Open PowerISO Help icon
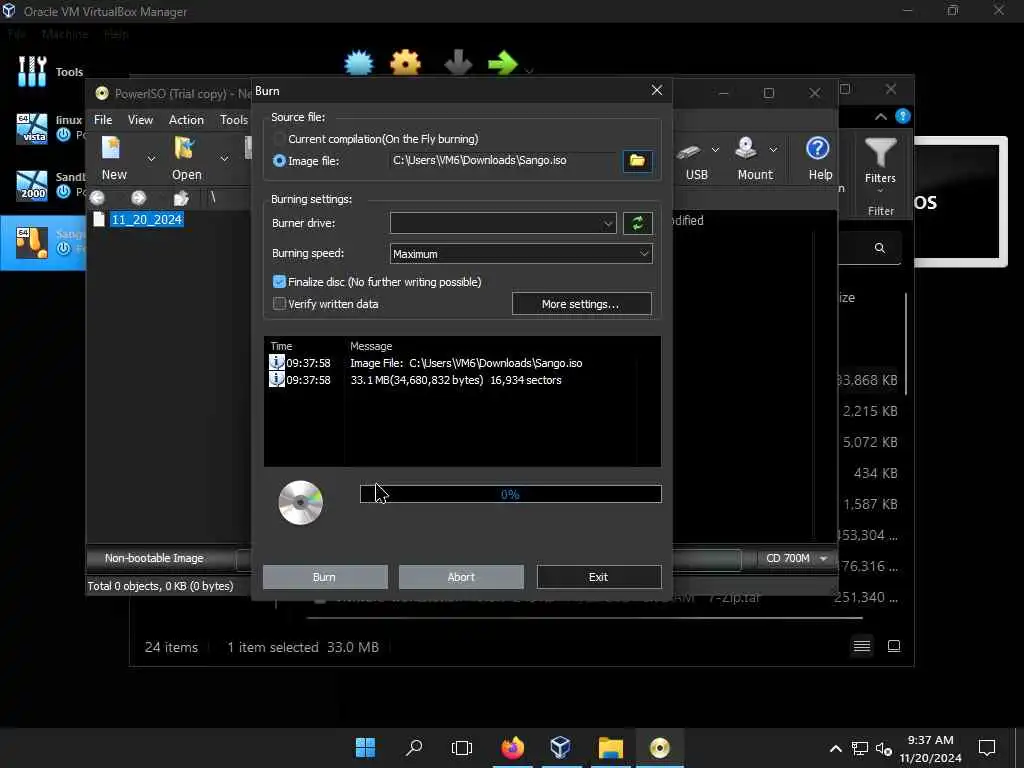The image size is (1024, 768). coord(819,158)
